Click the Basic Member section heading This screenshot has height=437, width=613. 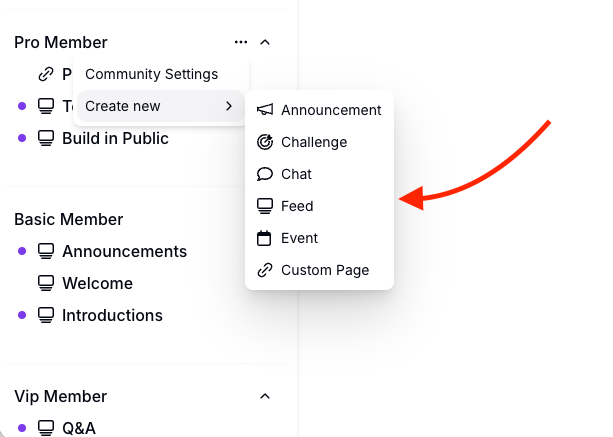pos(69,219)
